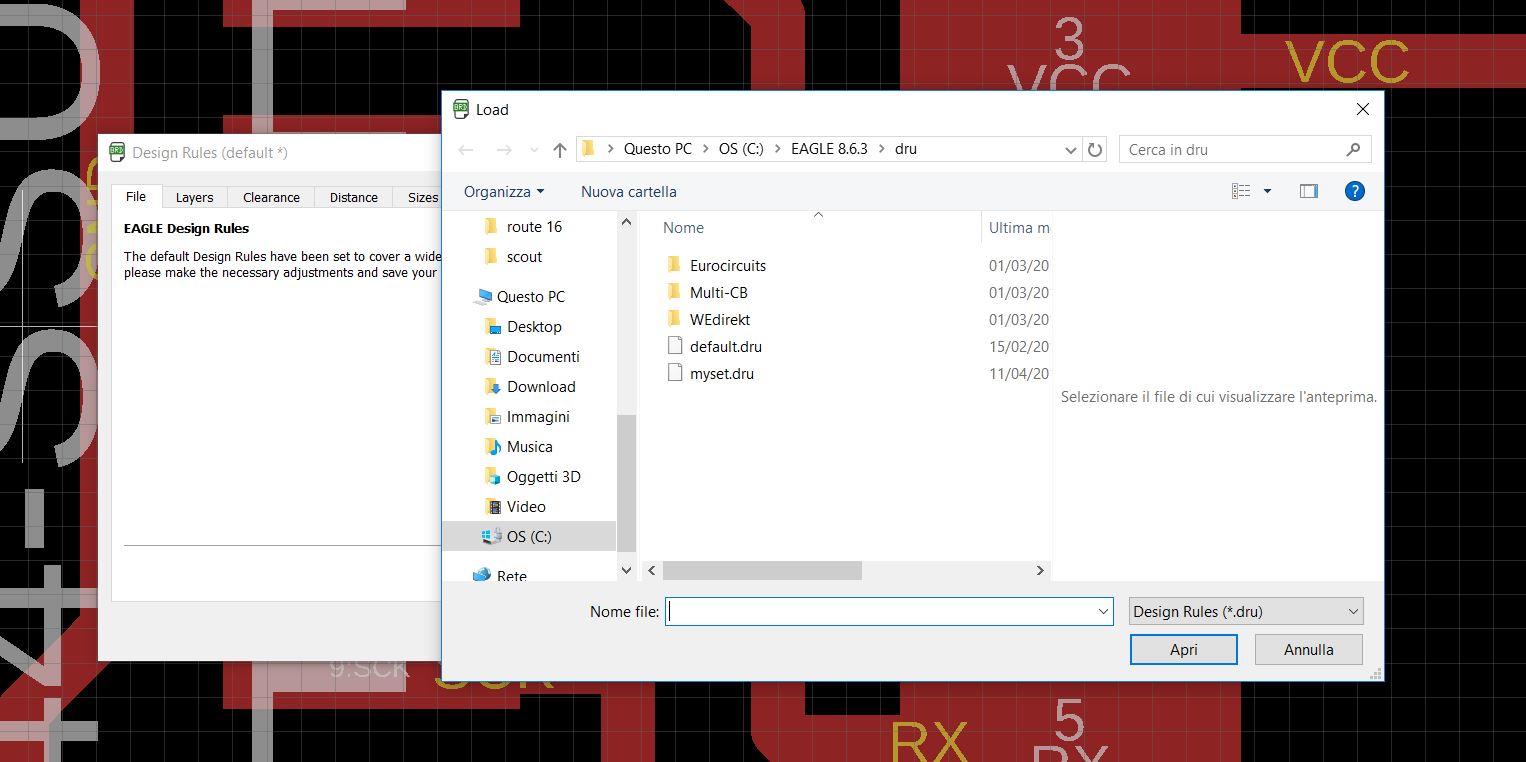Go back using the left arrow in Load dialog
The height and width of the screenshot is (762, 1526).
click(x=466, y=150)
